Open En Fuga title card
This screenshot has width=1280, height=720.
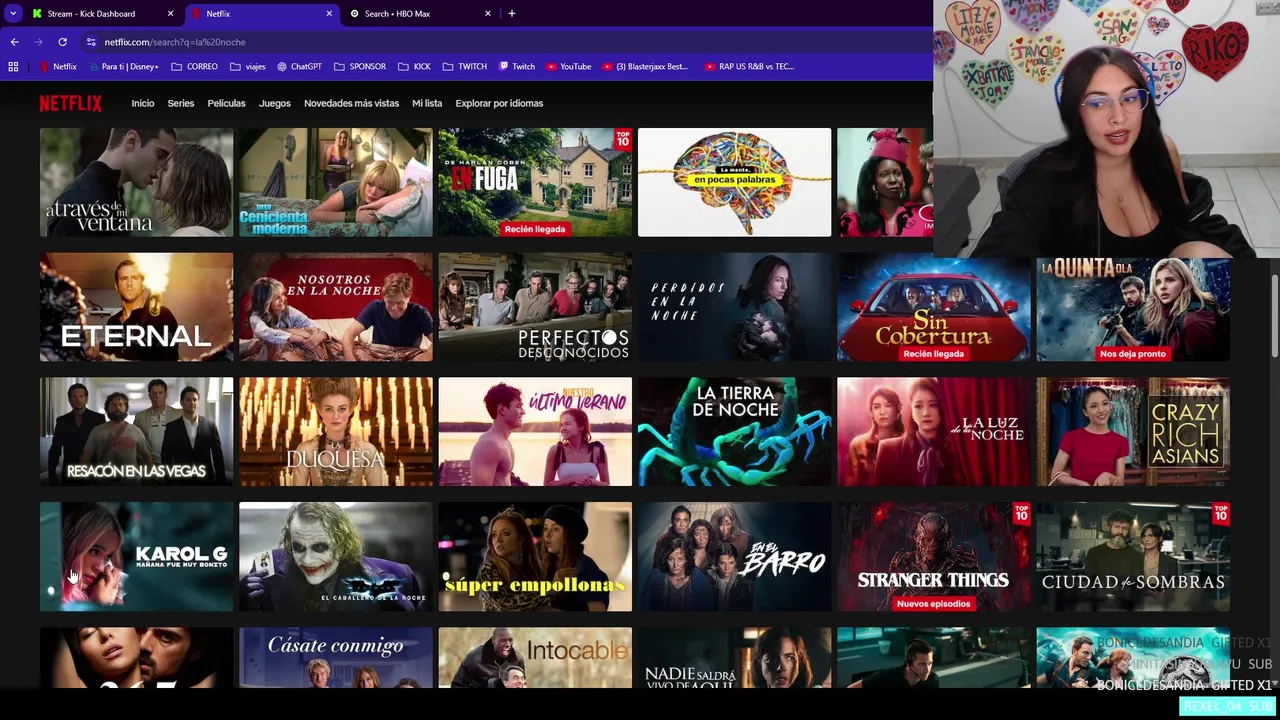click(535, 182)
